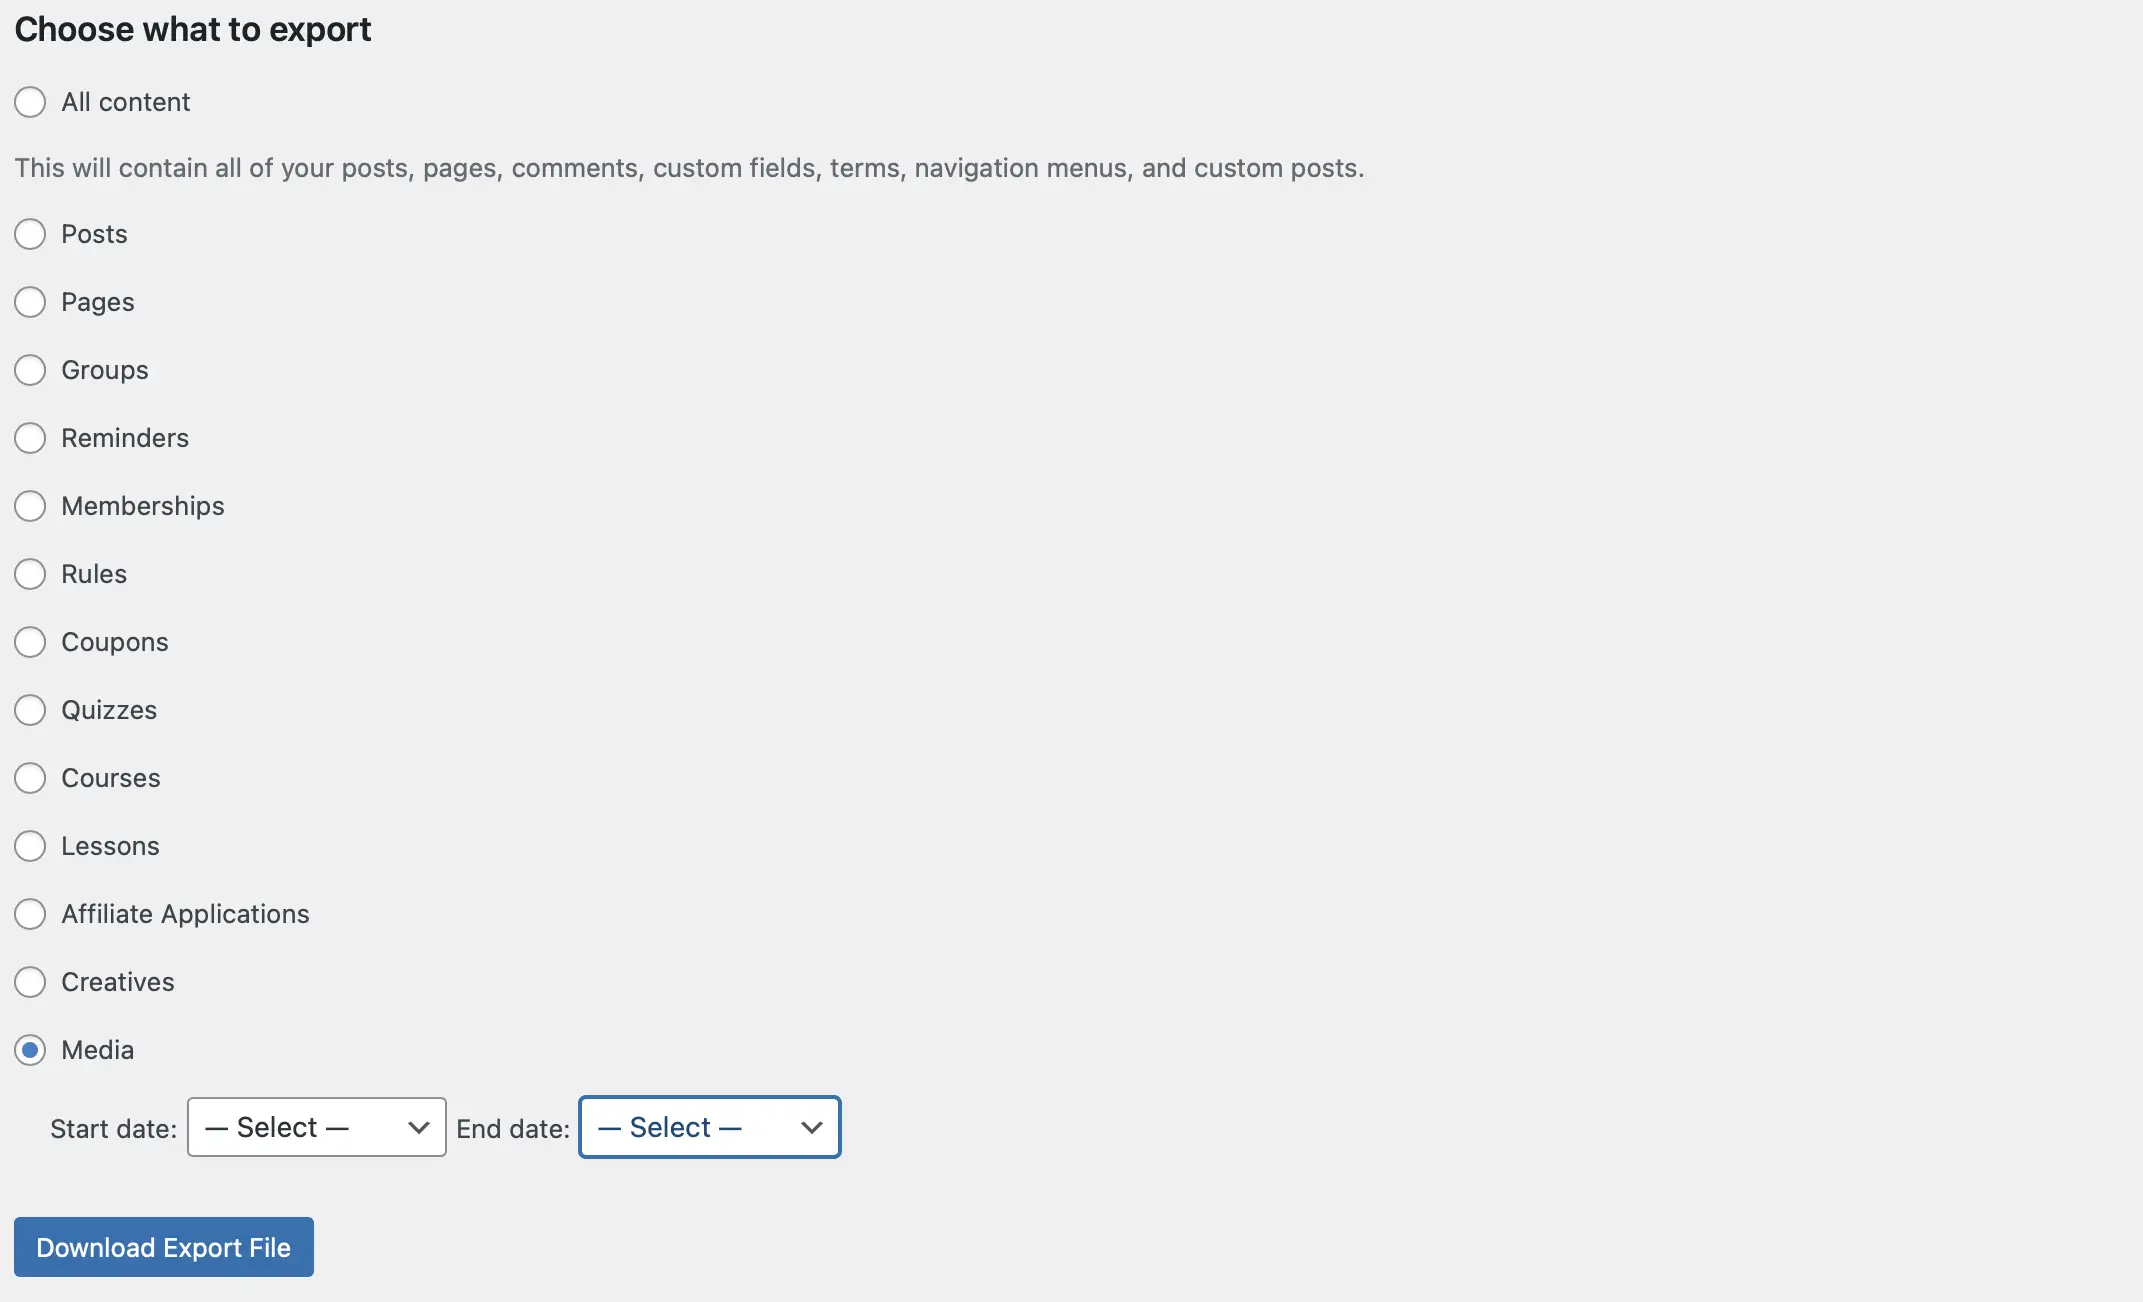
Task: Open the Start date selector dropdown
Action: point(314,1126)
